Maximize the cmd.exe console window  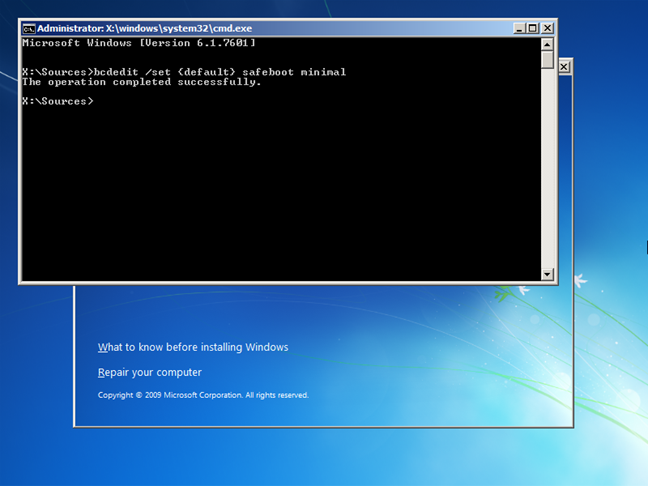tap(533, 28)
